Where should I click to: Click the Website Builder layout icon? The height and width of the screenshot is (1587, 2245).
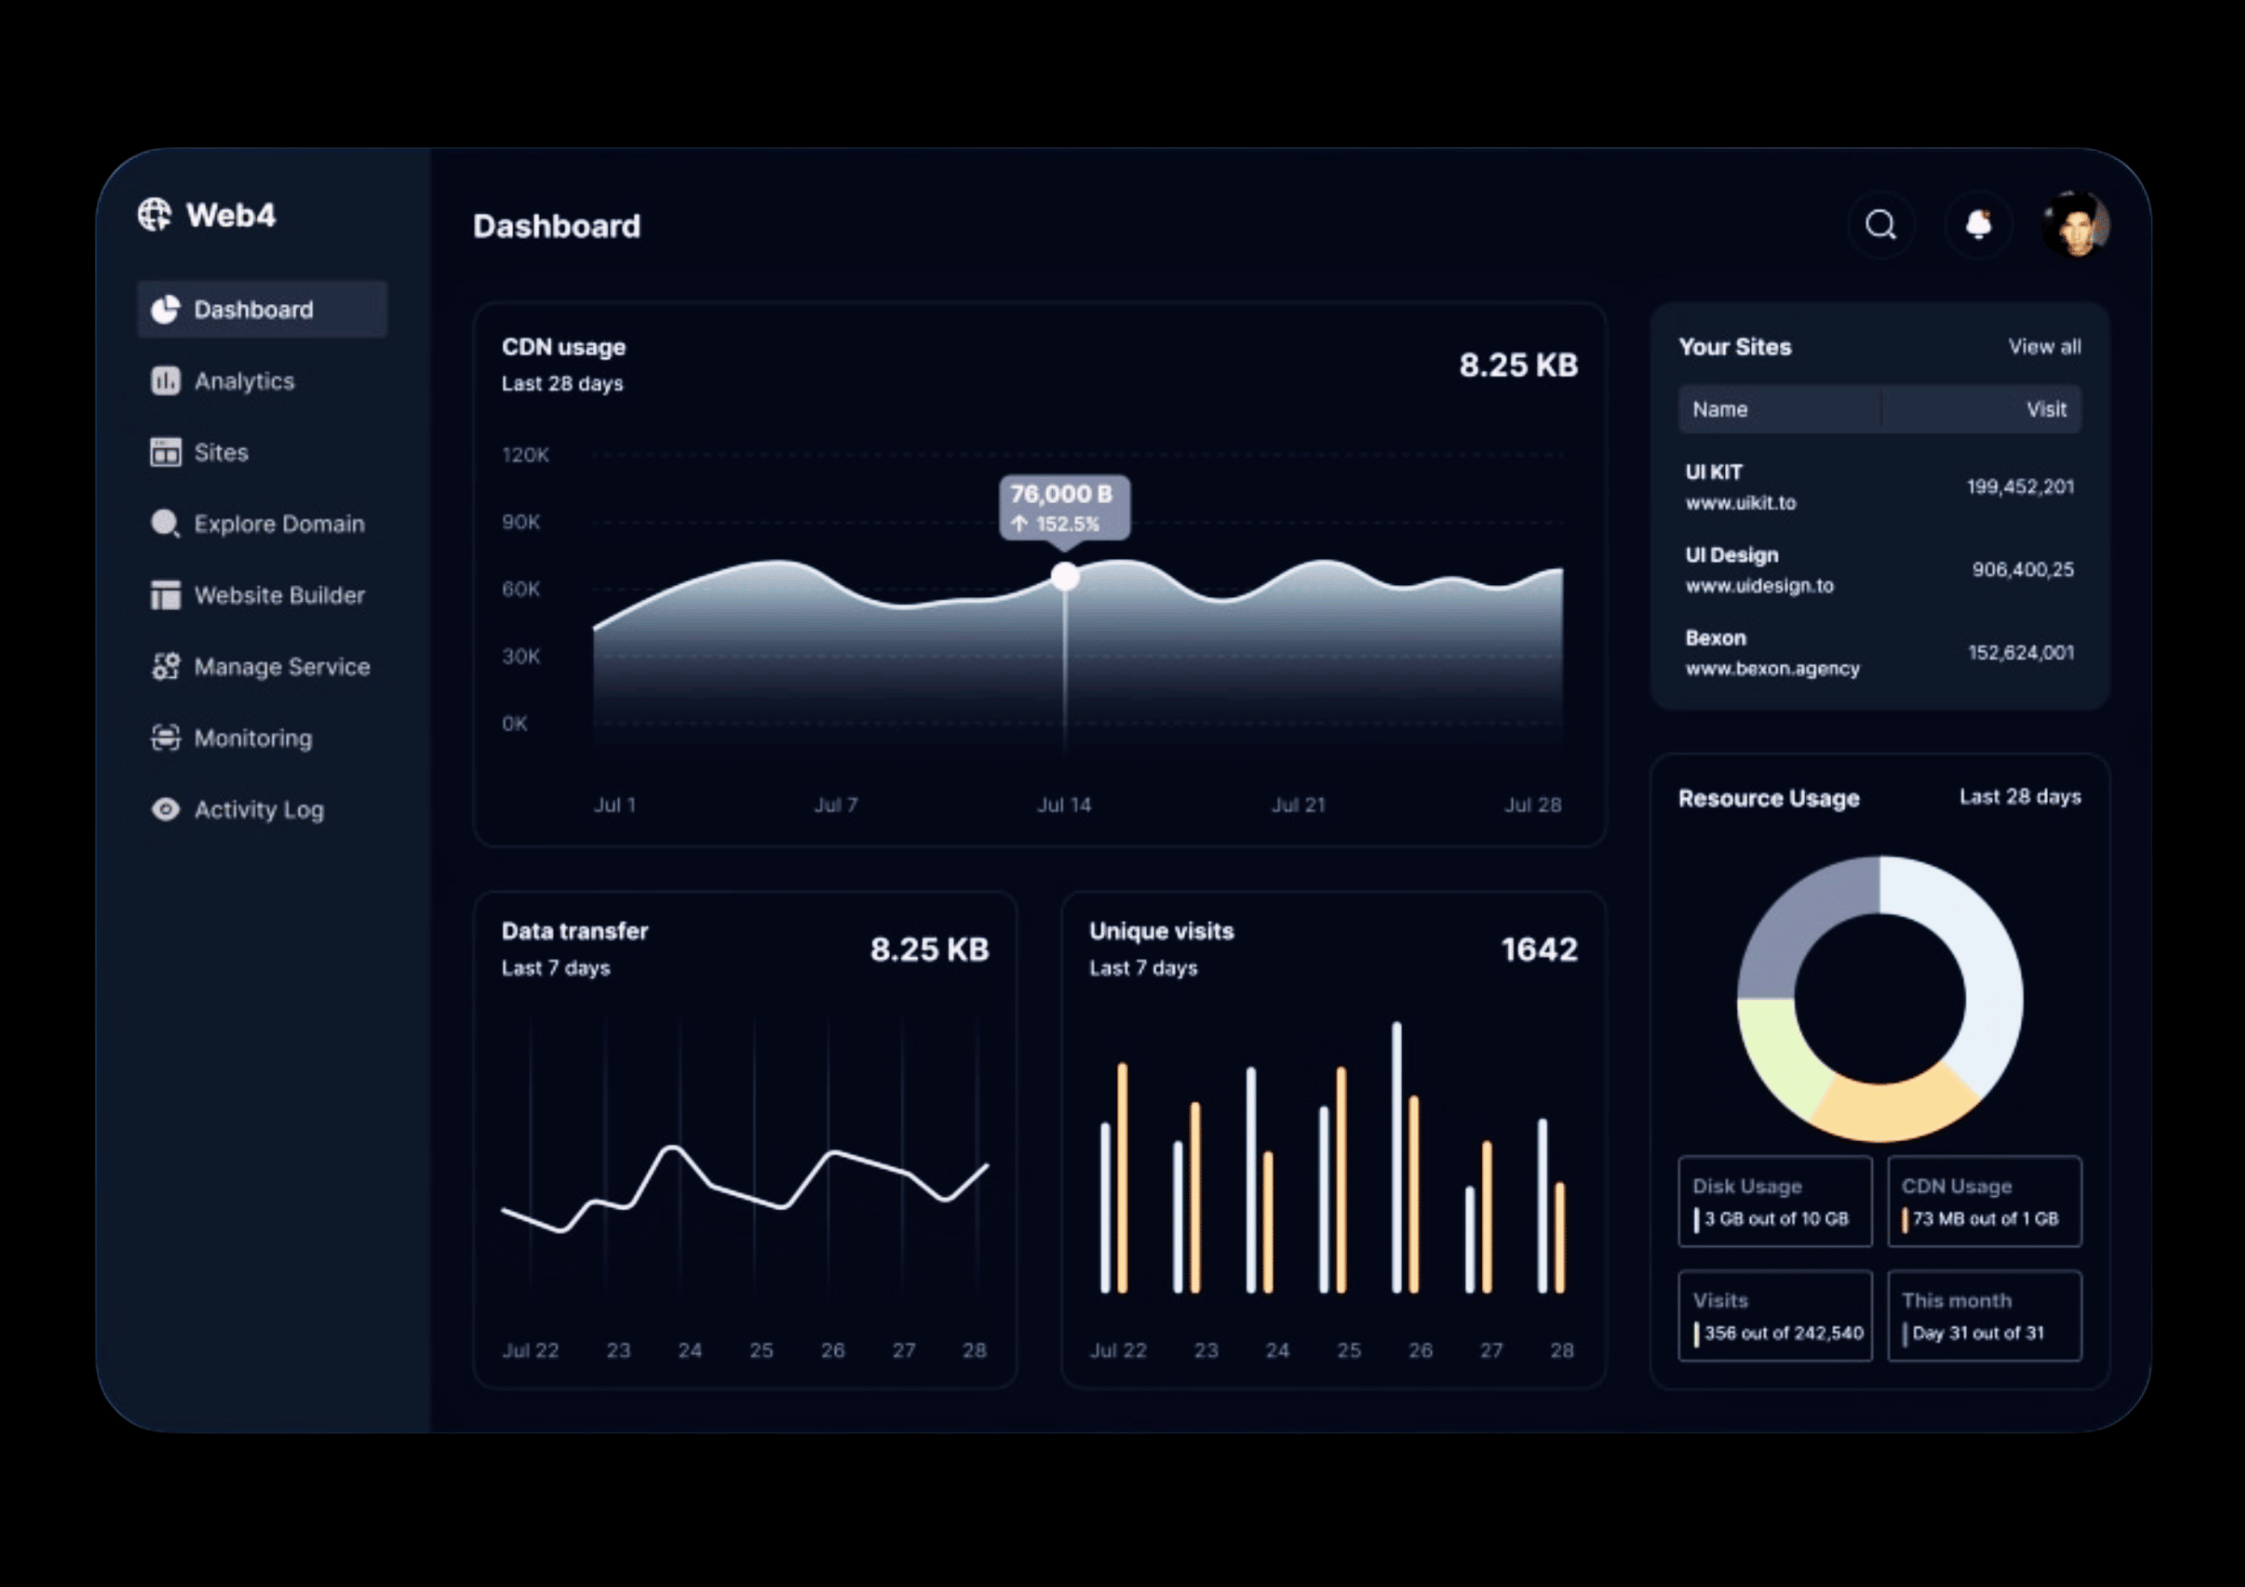(165, 595)
